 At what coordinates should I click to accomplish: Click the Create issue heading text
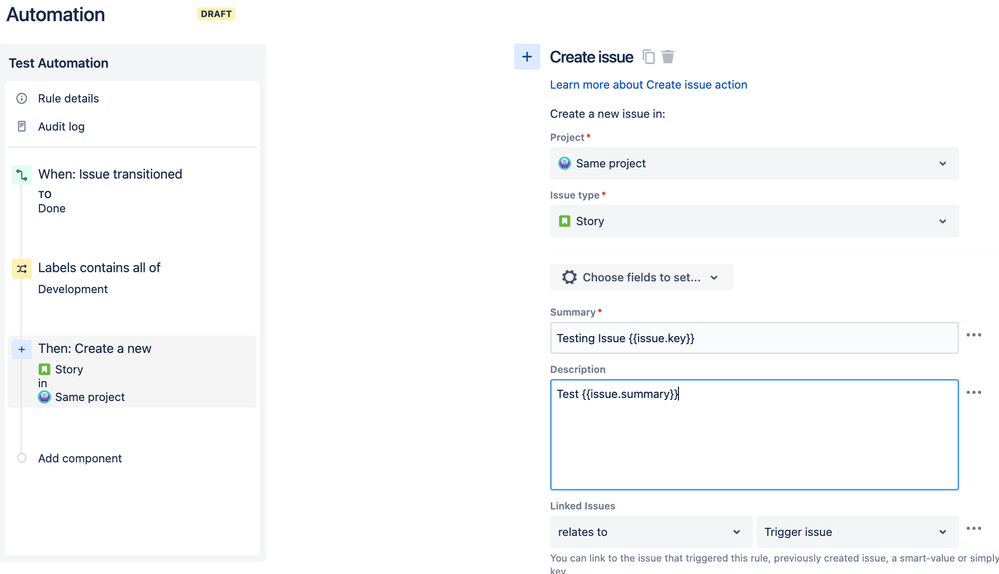click(591, 57)
